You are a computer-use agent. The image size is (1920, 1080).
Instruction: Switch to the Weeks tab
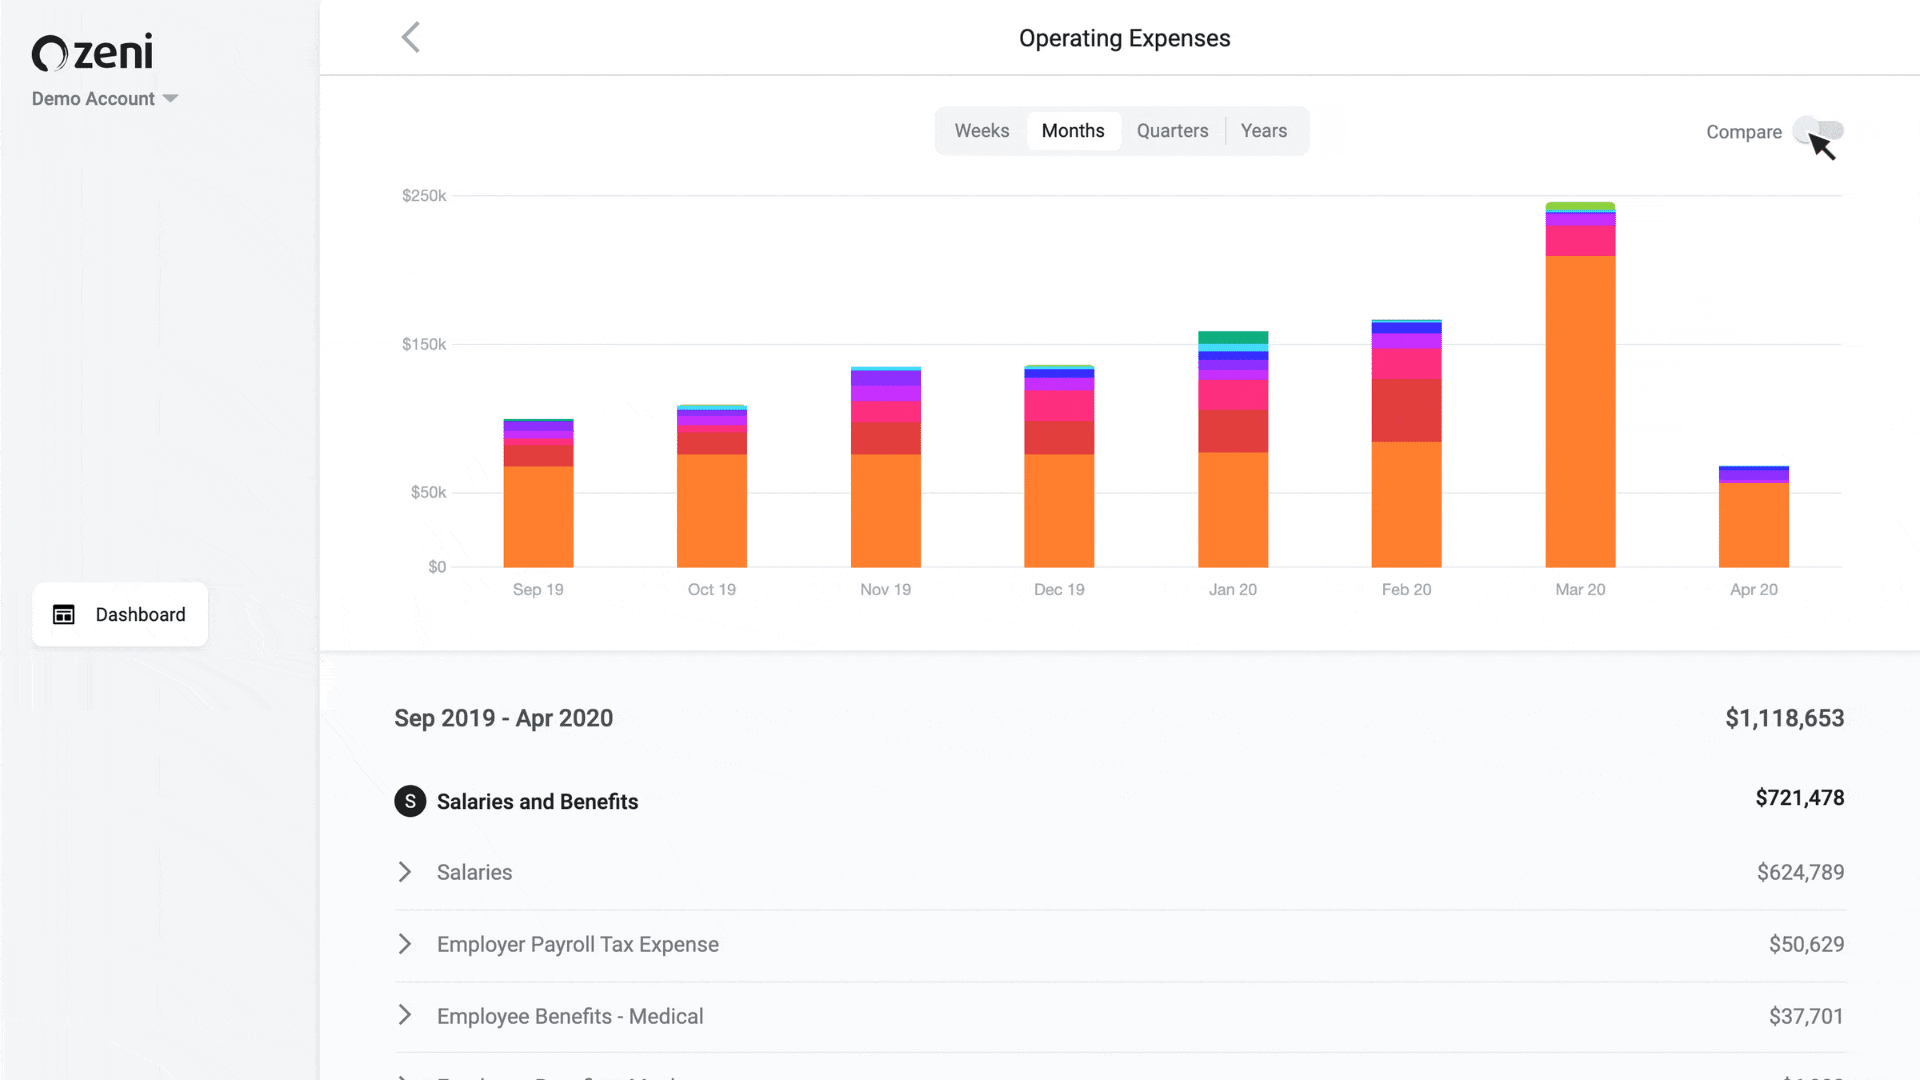tap(981, 131)
